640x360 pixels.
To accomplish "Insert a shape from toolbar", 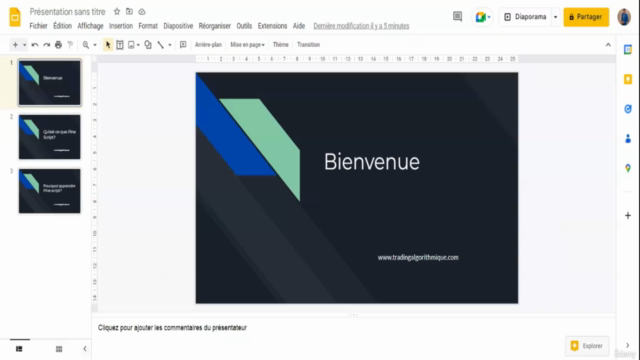I will click(x=148, y=45).
